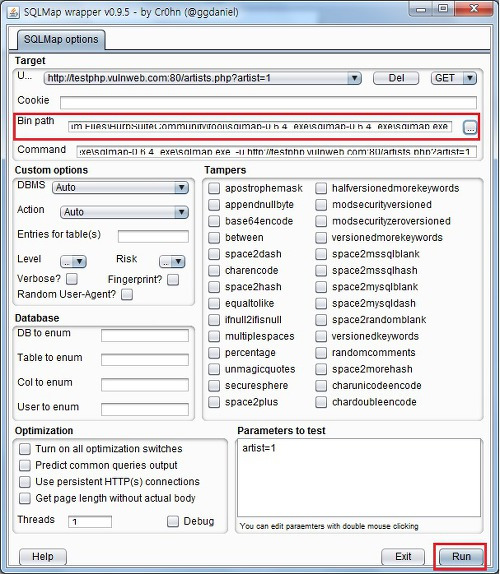Check the equaltolike tamper

(x=214, y=303)
